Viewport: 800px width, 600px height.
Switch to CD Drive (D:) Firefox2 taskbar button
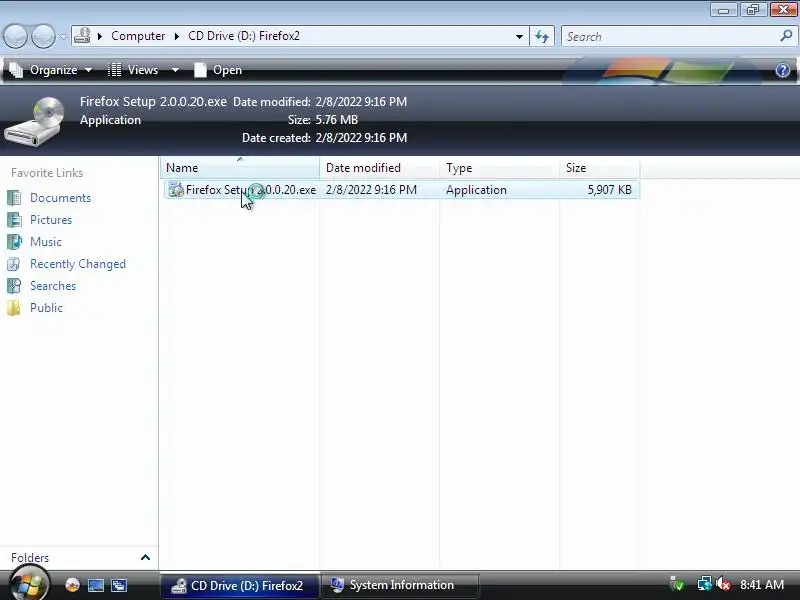click(240, 585)
